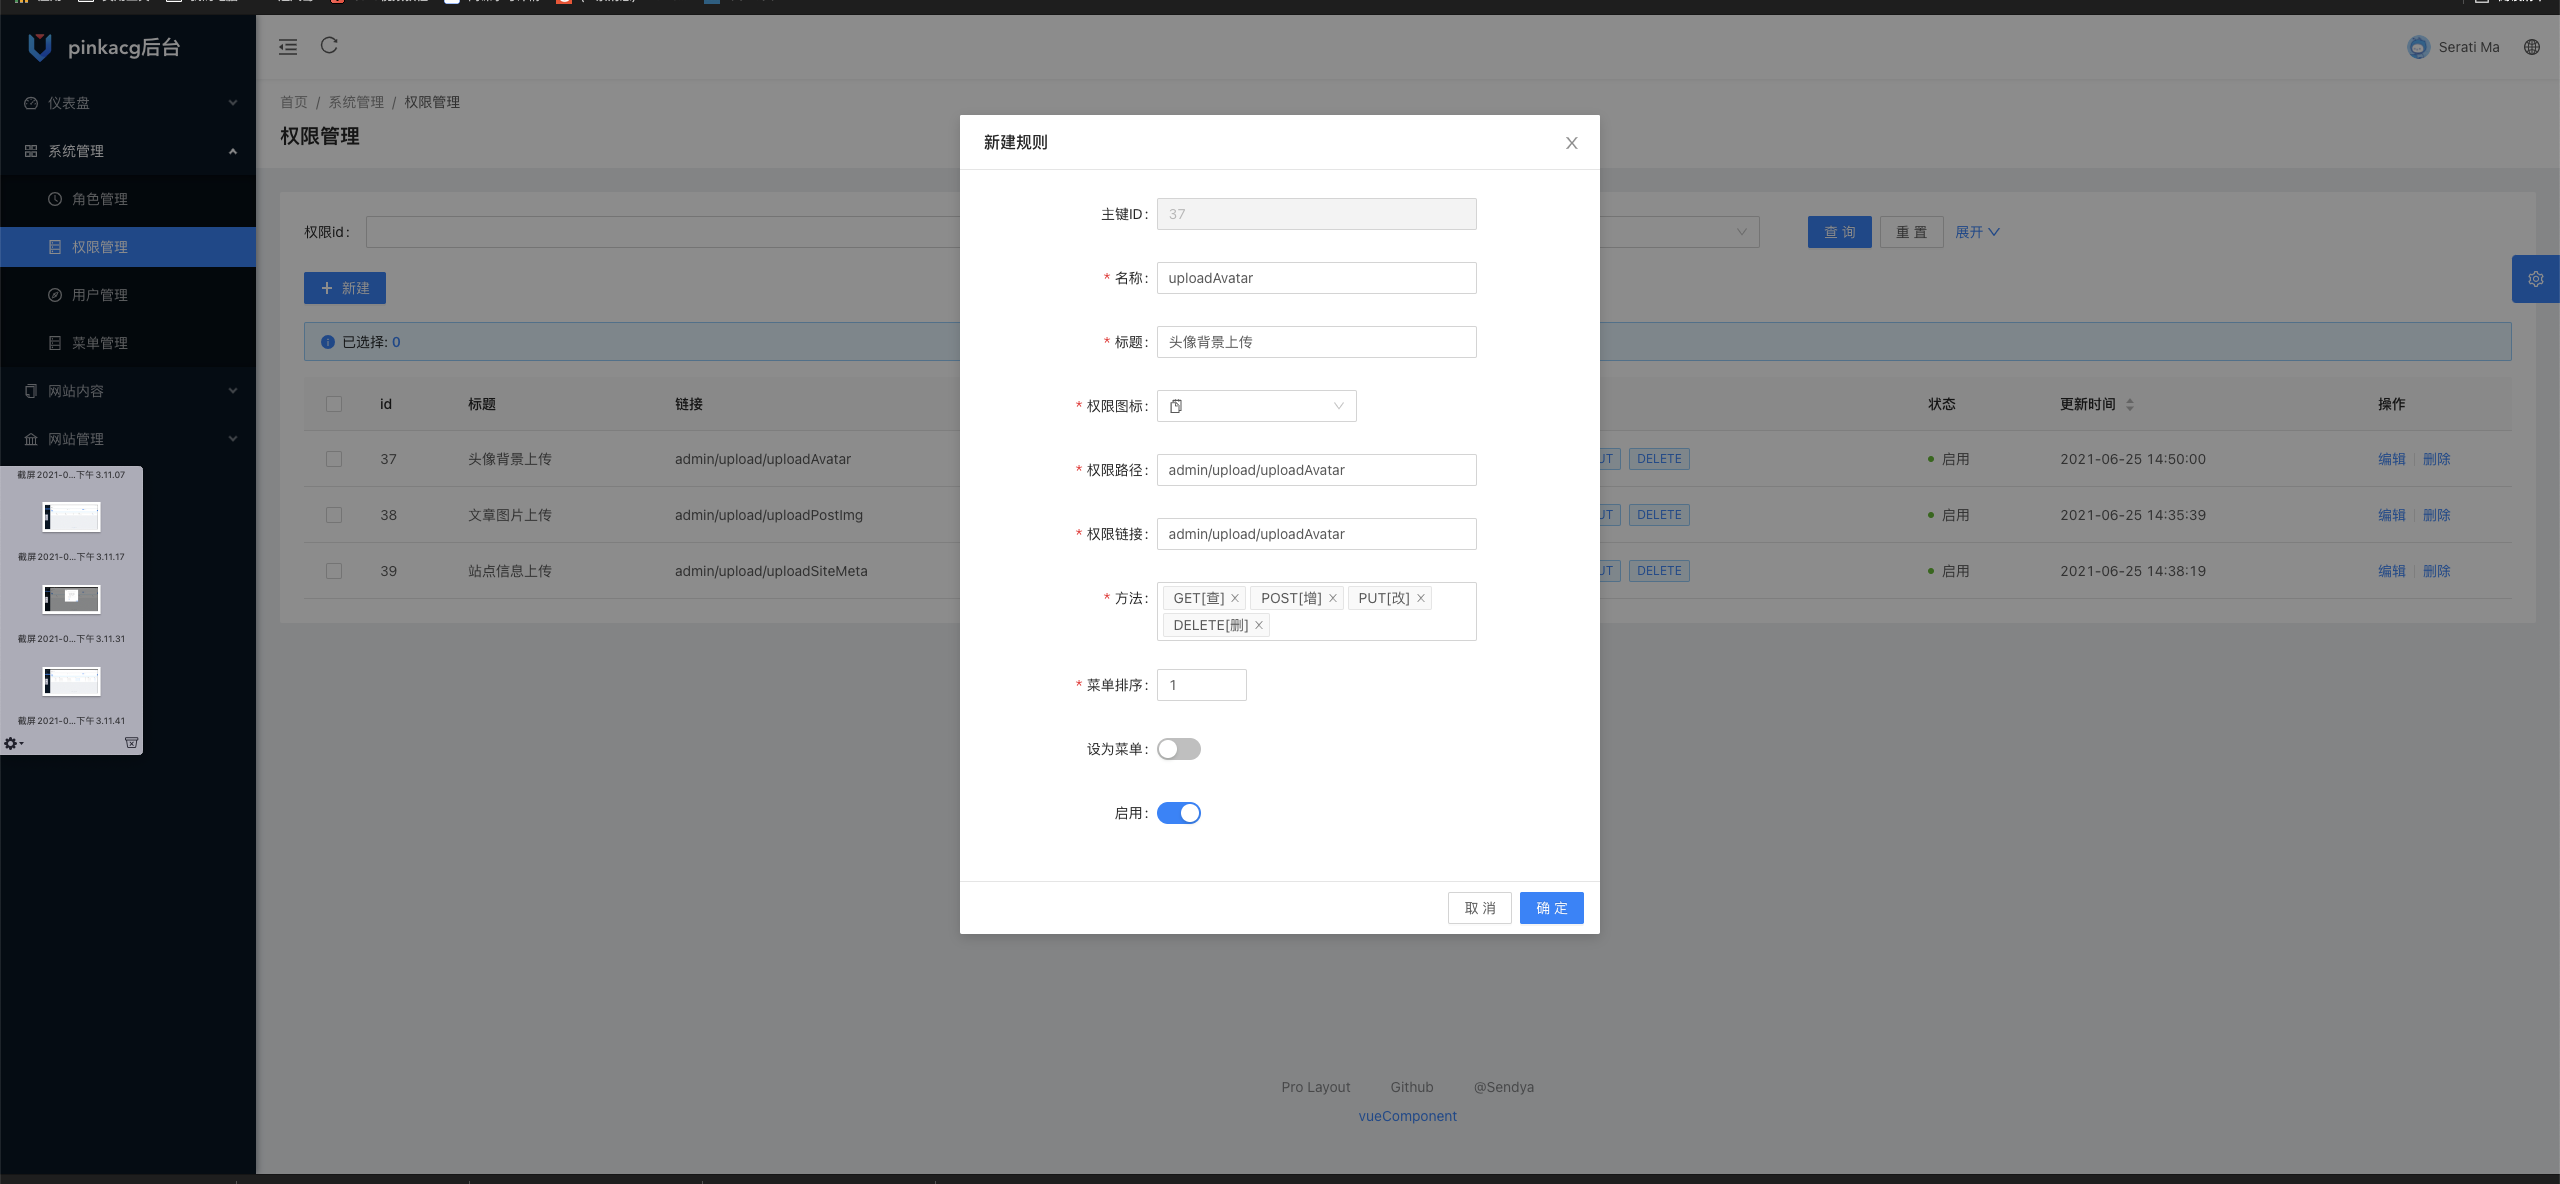Go to 角色管理 menu item
Image resolution: width=2560 pixels, height=1184 pixels.
click(100, 199)
